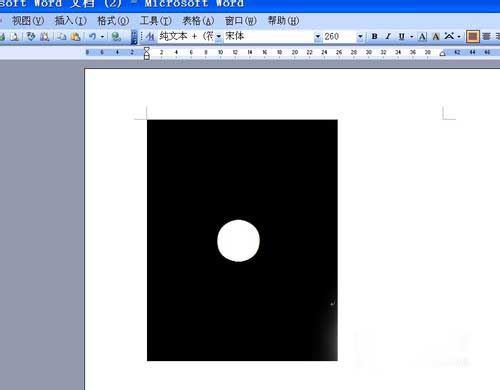Open the 窗口(W) menu
Image resolution: width=500 pixels, height=390 pixels.
click(x=241, y=21)
